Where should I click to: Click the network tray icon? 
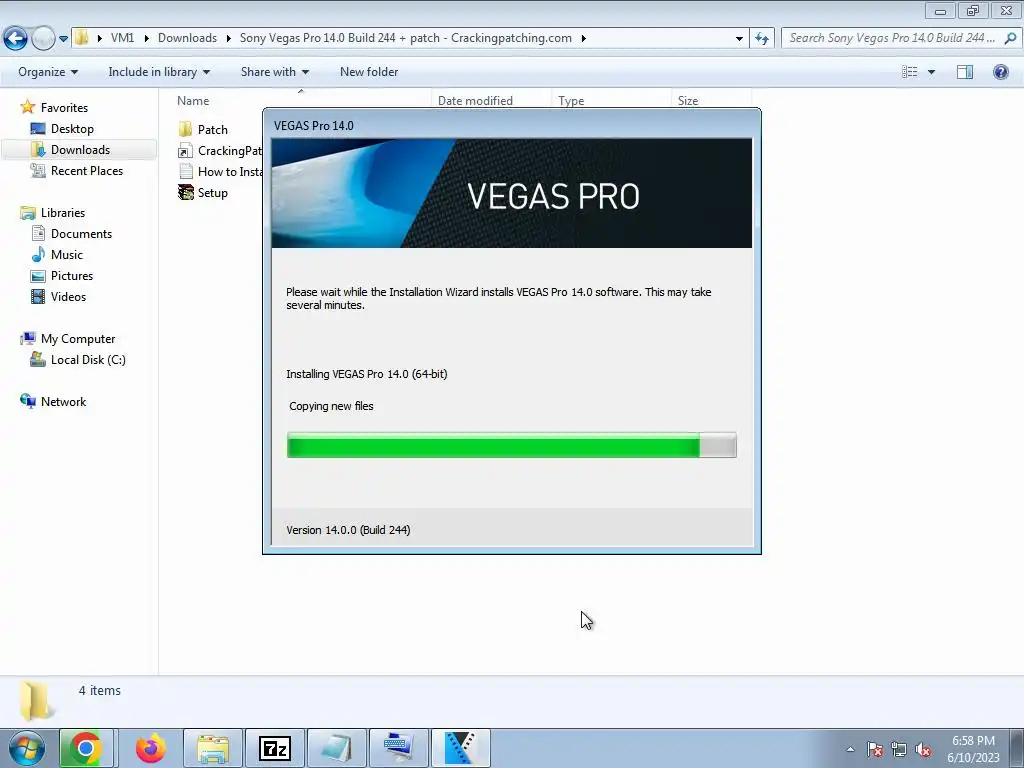click(899, 749)
